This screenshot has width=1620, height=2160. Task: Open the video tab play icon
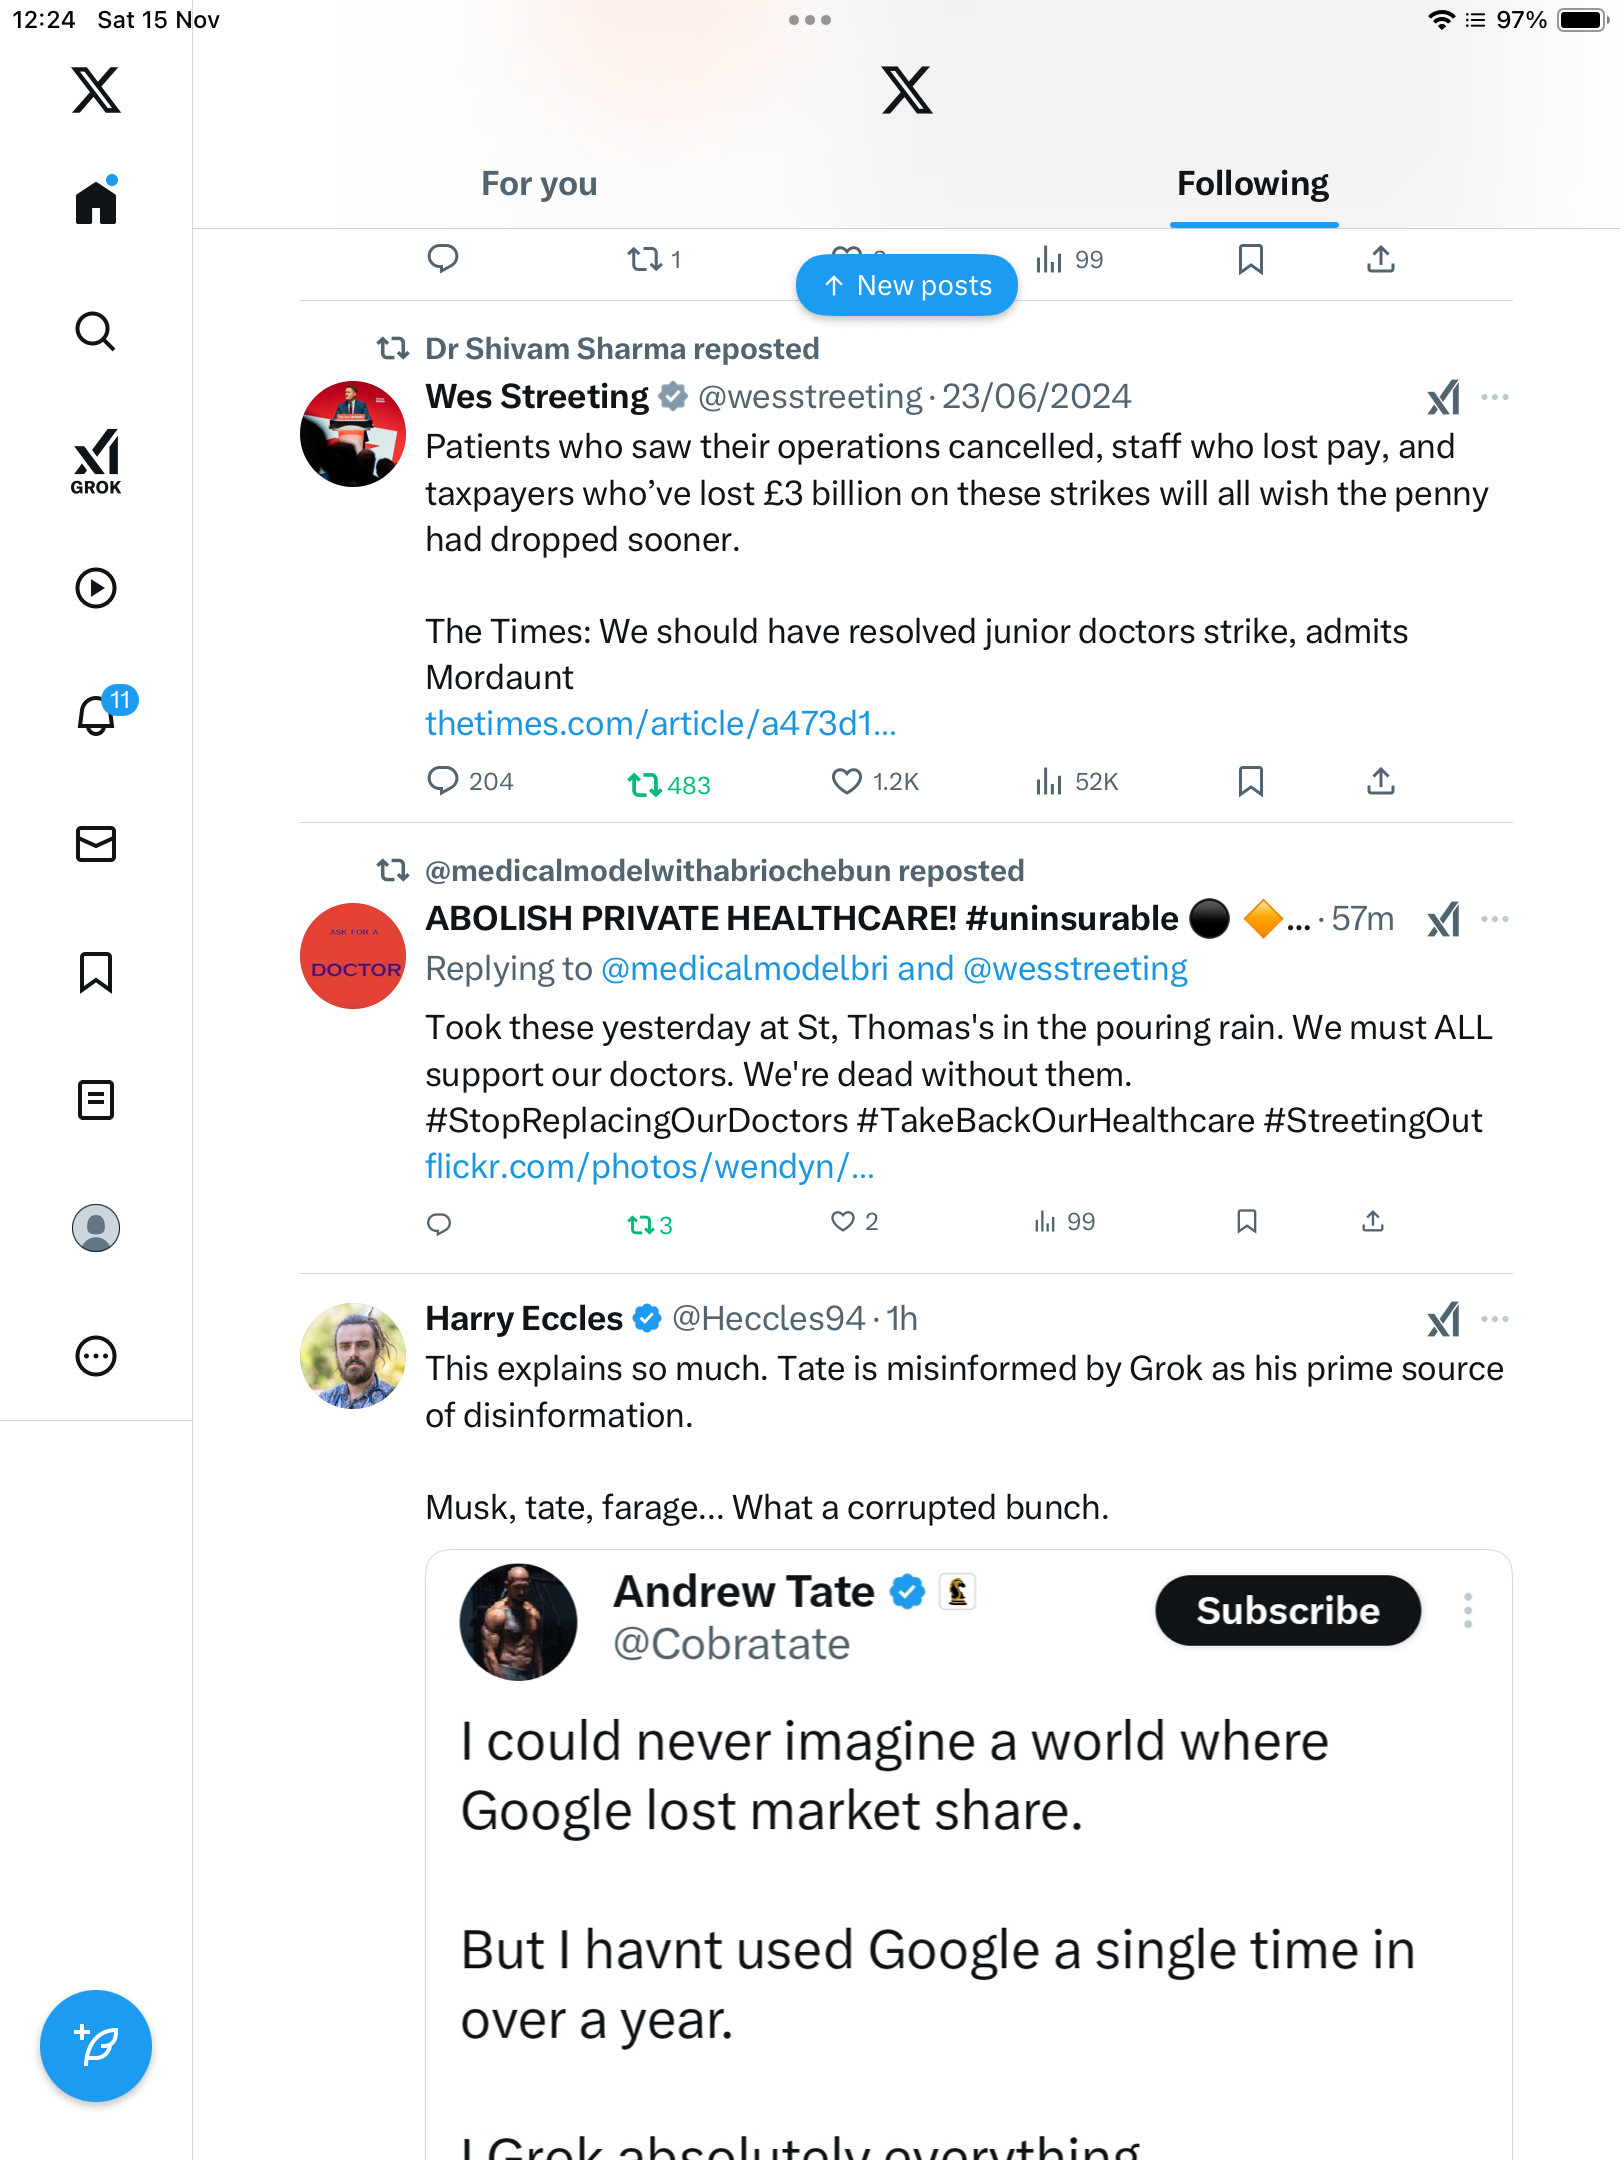point(96,588)
